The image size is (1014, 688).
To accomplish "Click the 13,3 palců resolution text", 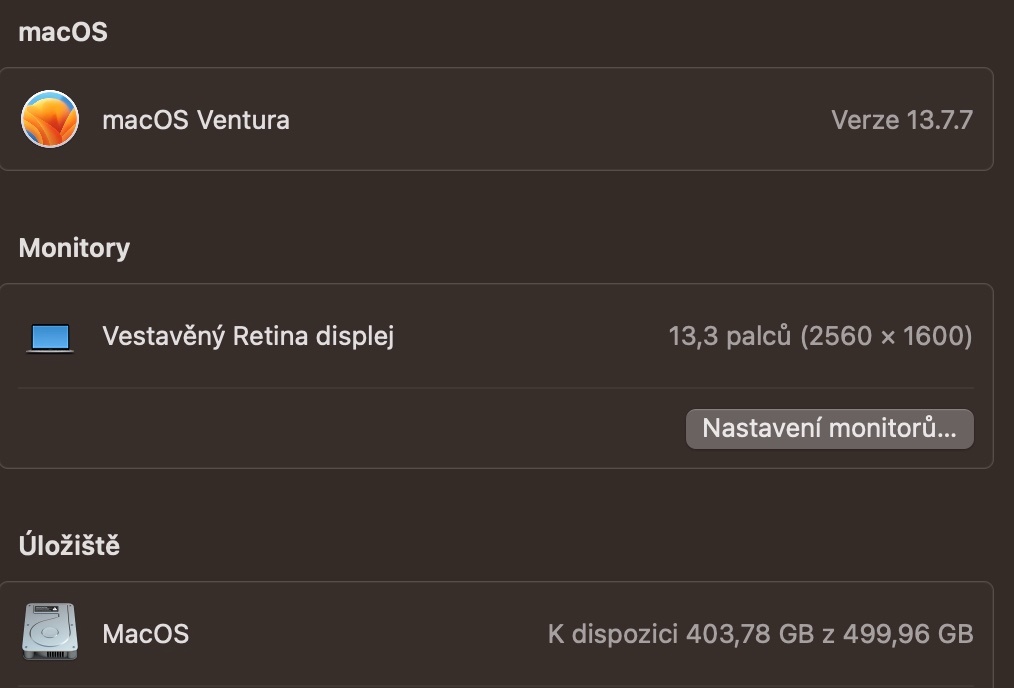I will point(822,337).
